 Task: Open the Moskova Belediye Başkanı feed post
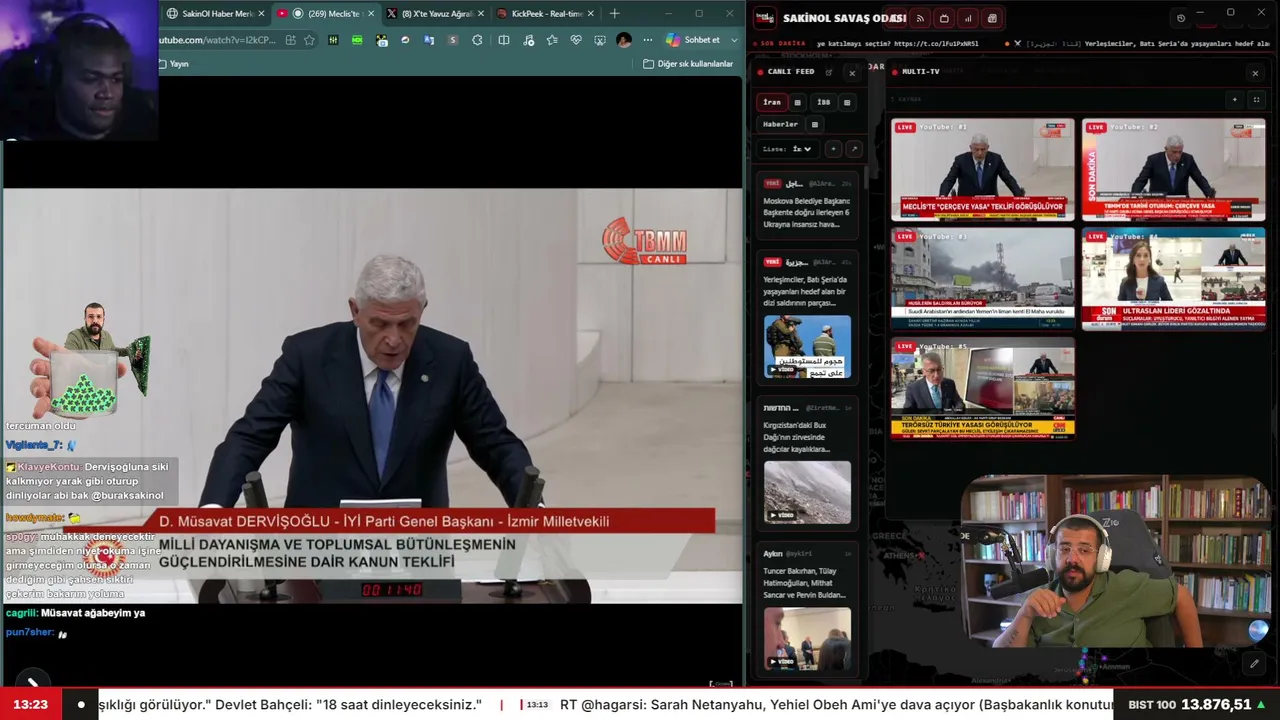tap(807, 205)
